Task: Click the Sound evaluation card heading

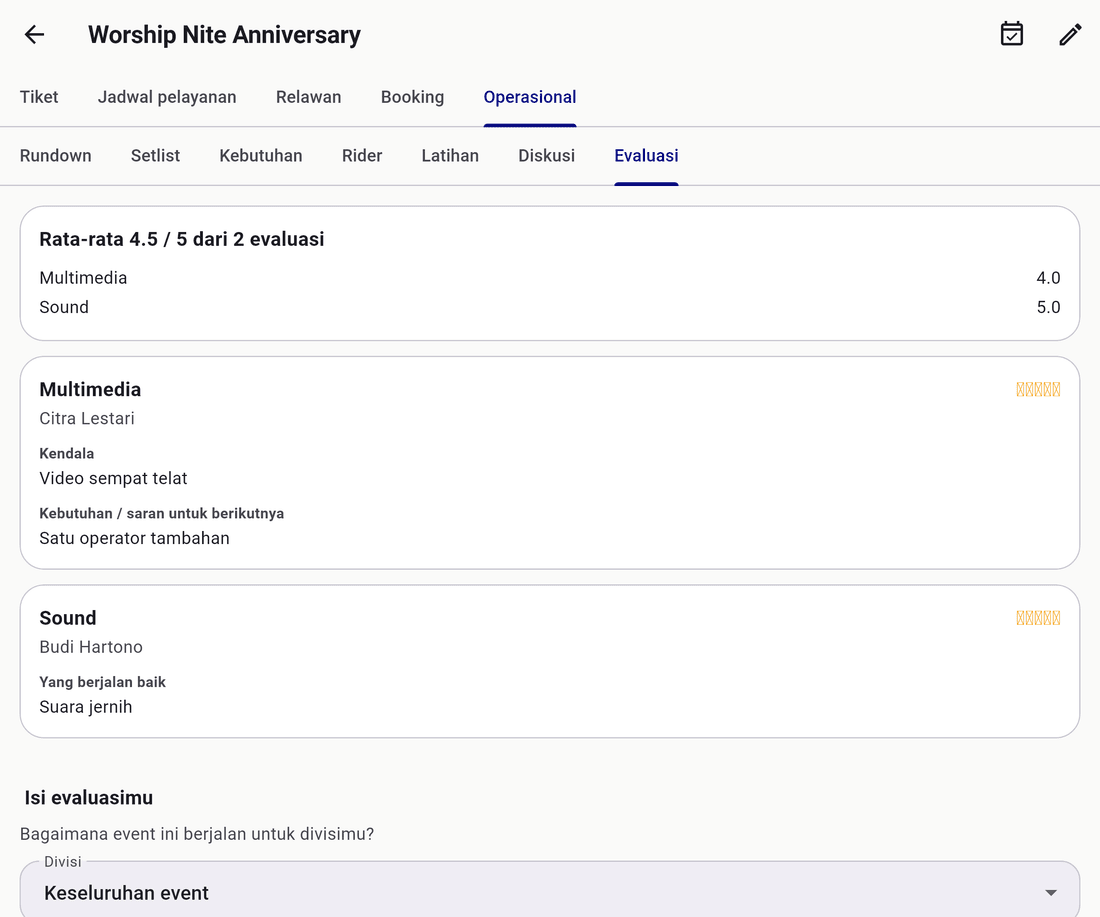Action: pos(68,618)
